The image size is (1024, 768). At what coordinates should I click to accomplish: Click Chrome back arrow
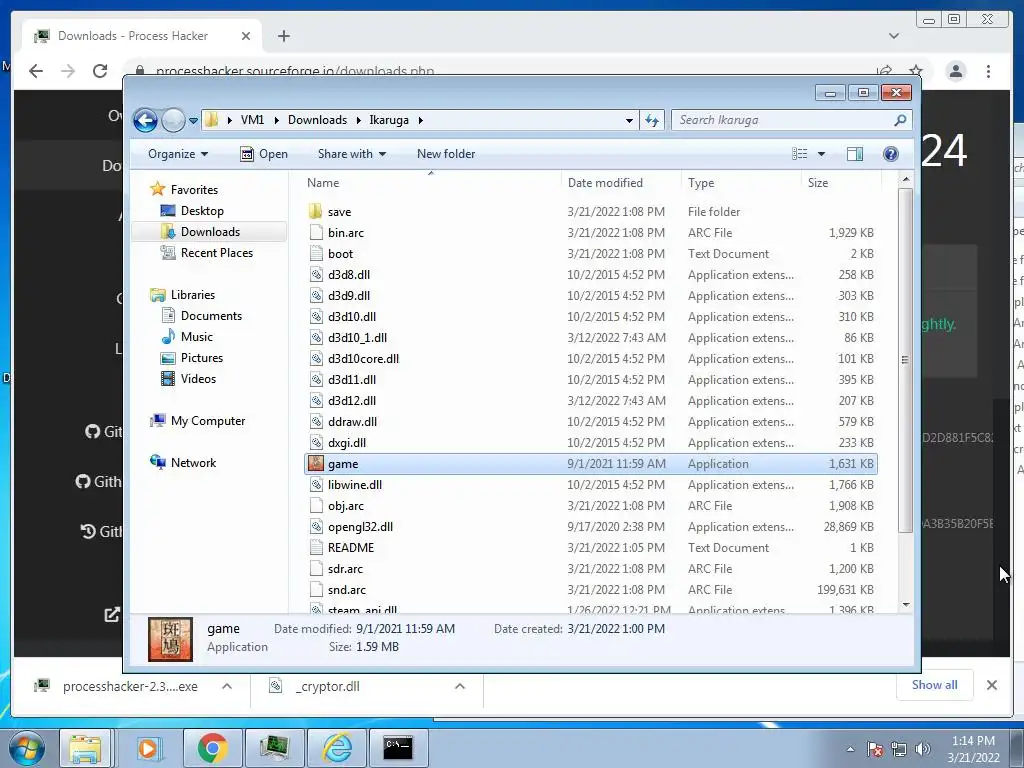36,71
